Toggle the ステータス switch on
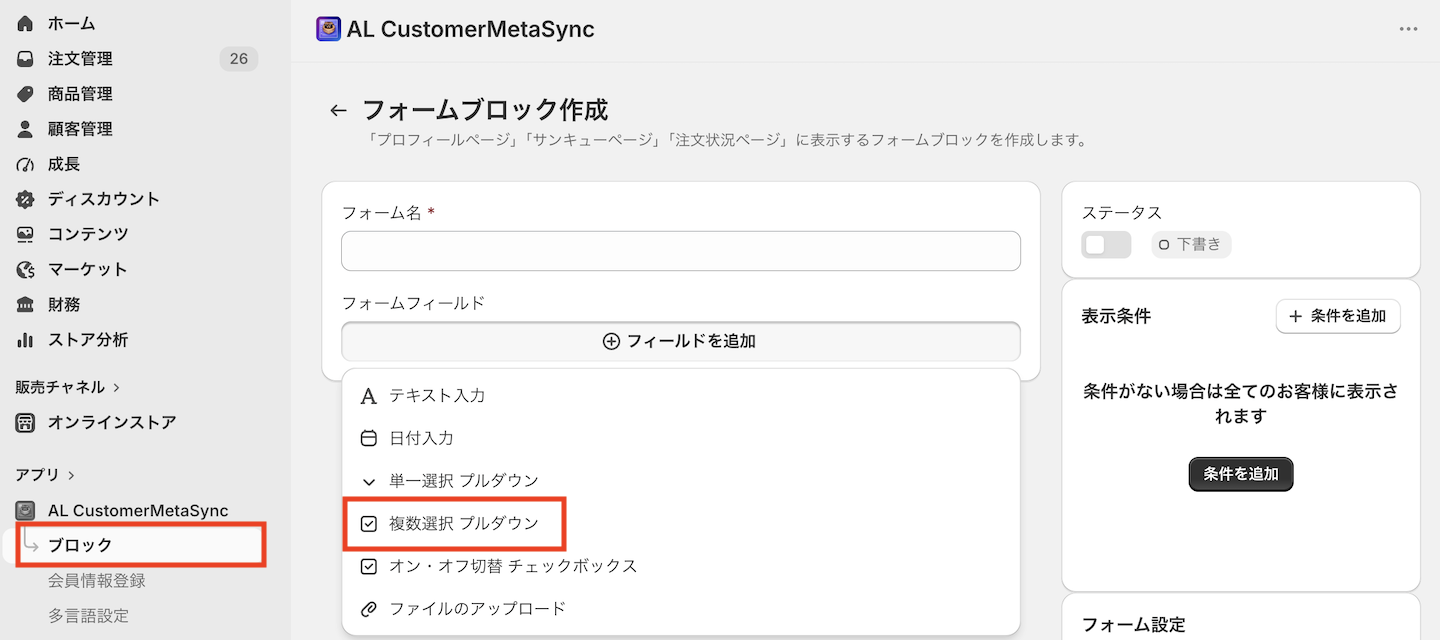This screenshot has height=640, width=1440. pyautogui.click(x=1106, y=245)
